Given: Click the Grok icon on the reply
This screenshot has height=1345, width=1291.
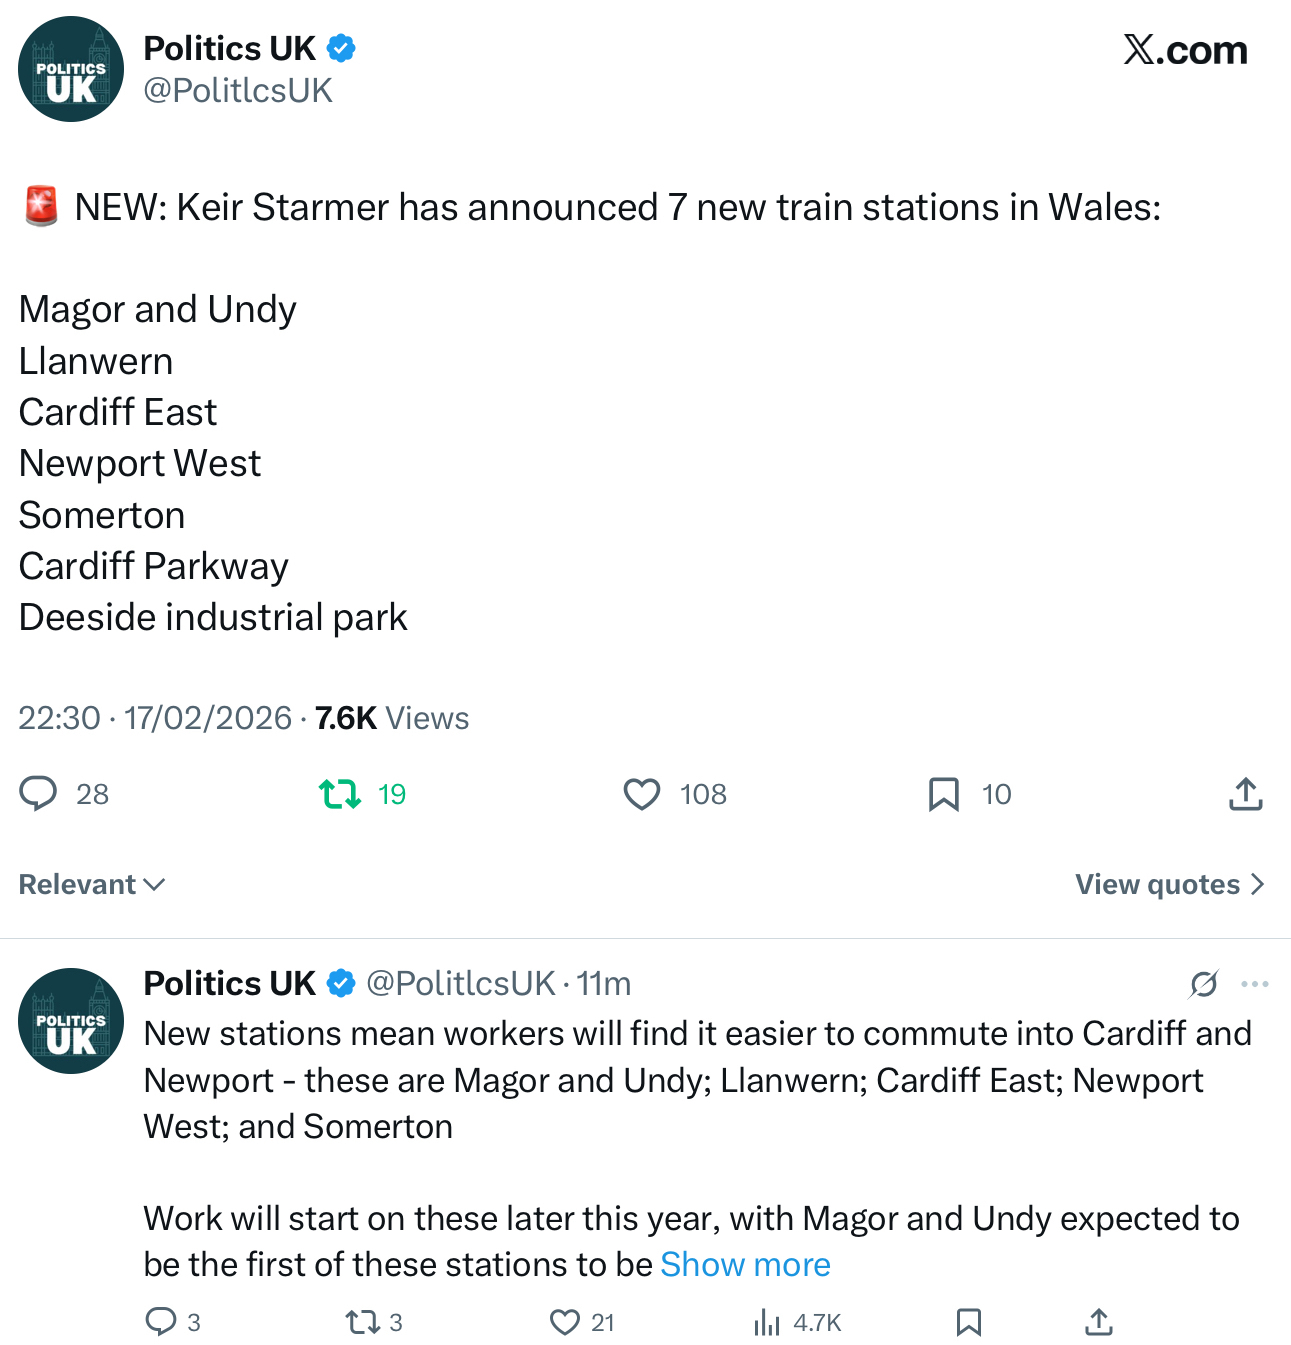Looking at the screenshot, I should pos(1204,984).
